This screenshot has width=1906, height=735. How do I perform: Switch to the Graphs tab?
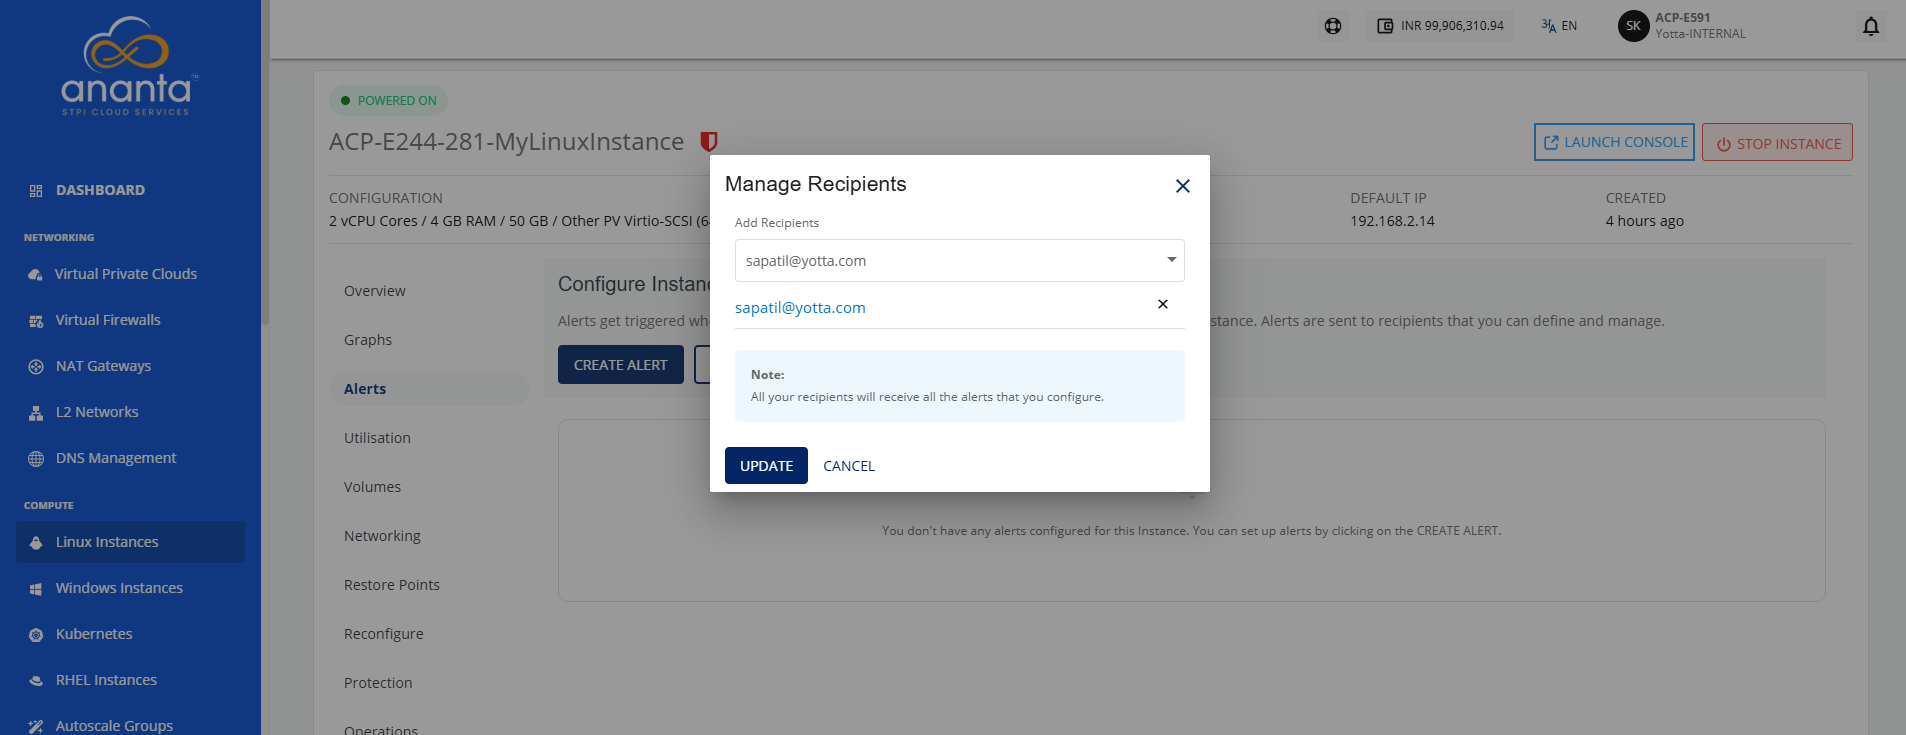pos(368,340)
